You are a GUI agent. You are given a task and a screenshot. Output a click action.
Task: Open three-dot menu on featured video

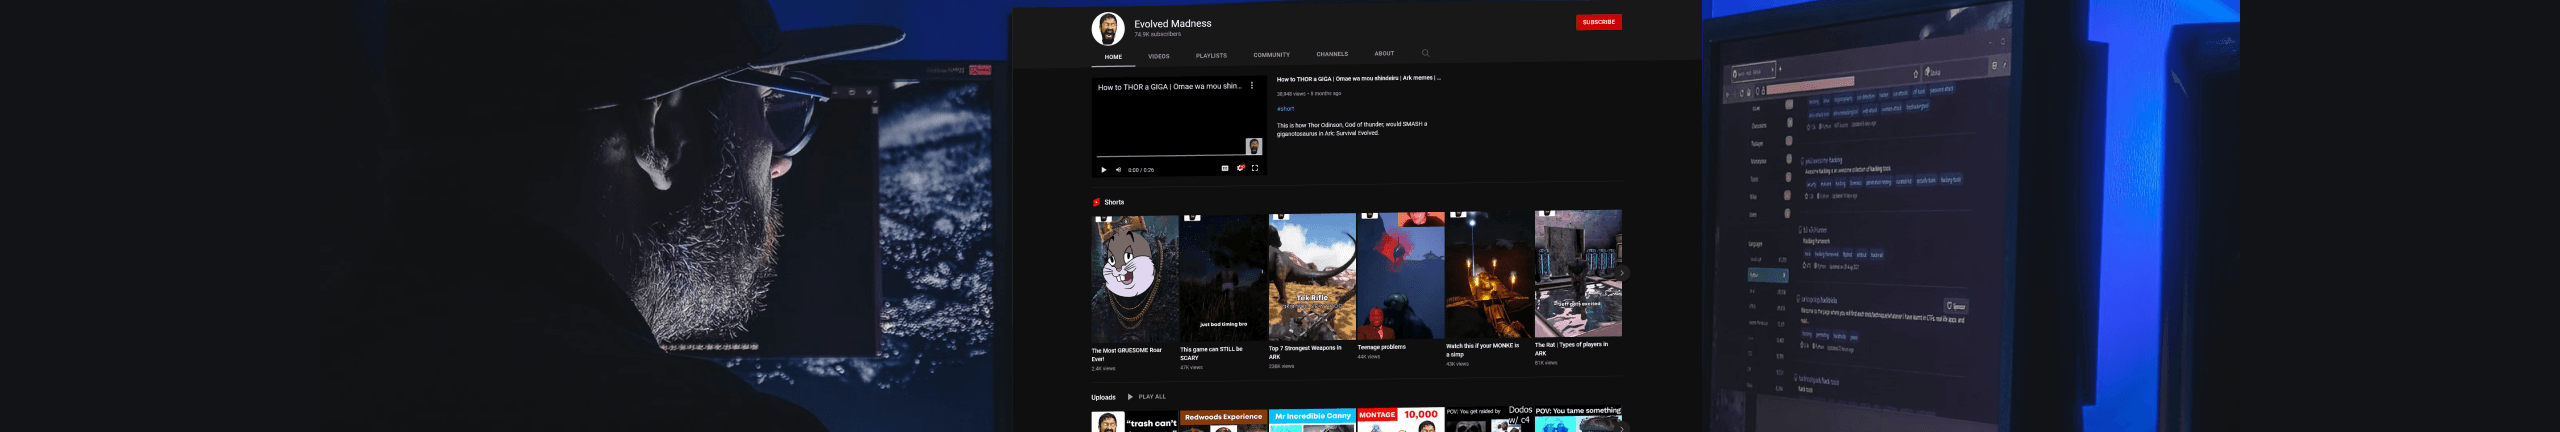pos(1252,86)
